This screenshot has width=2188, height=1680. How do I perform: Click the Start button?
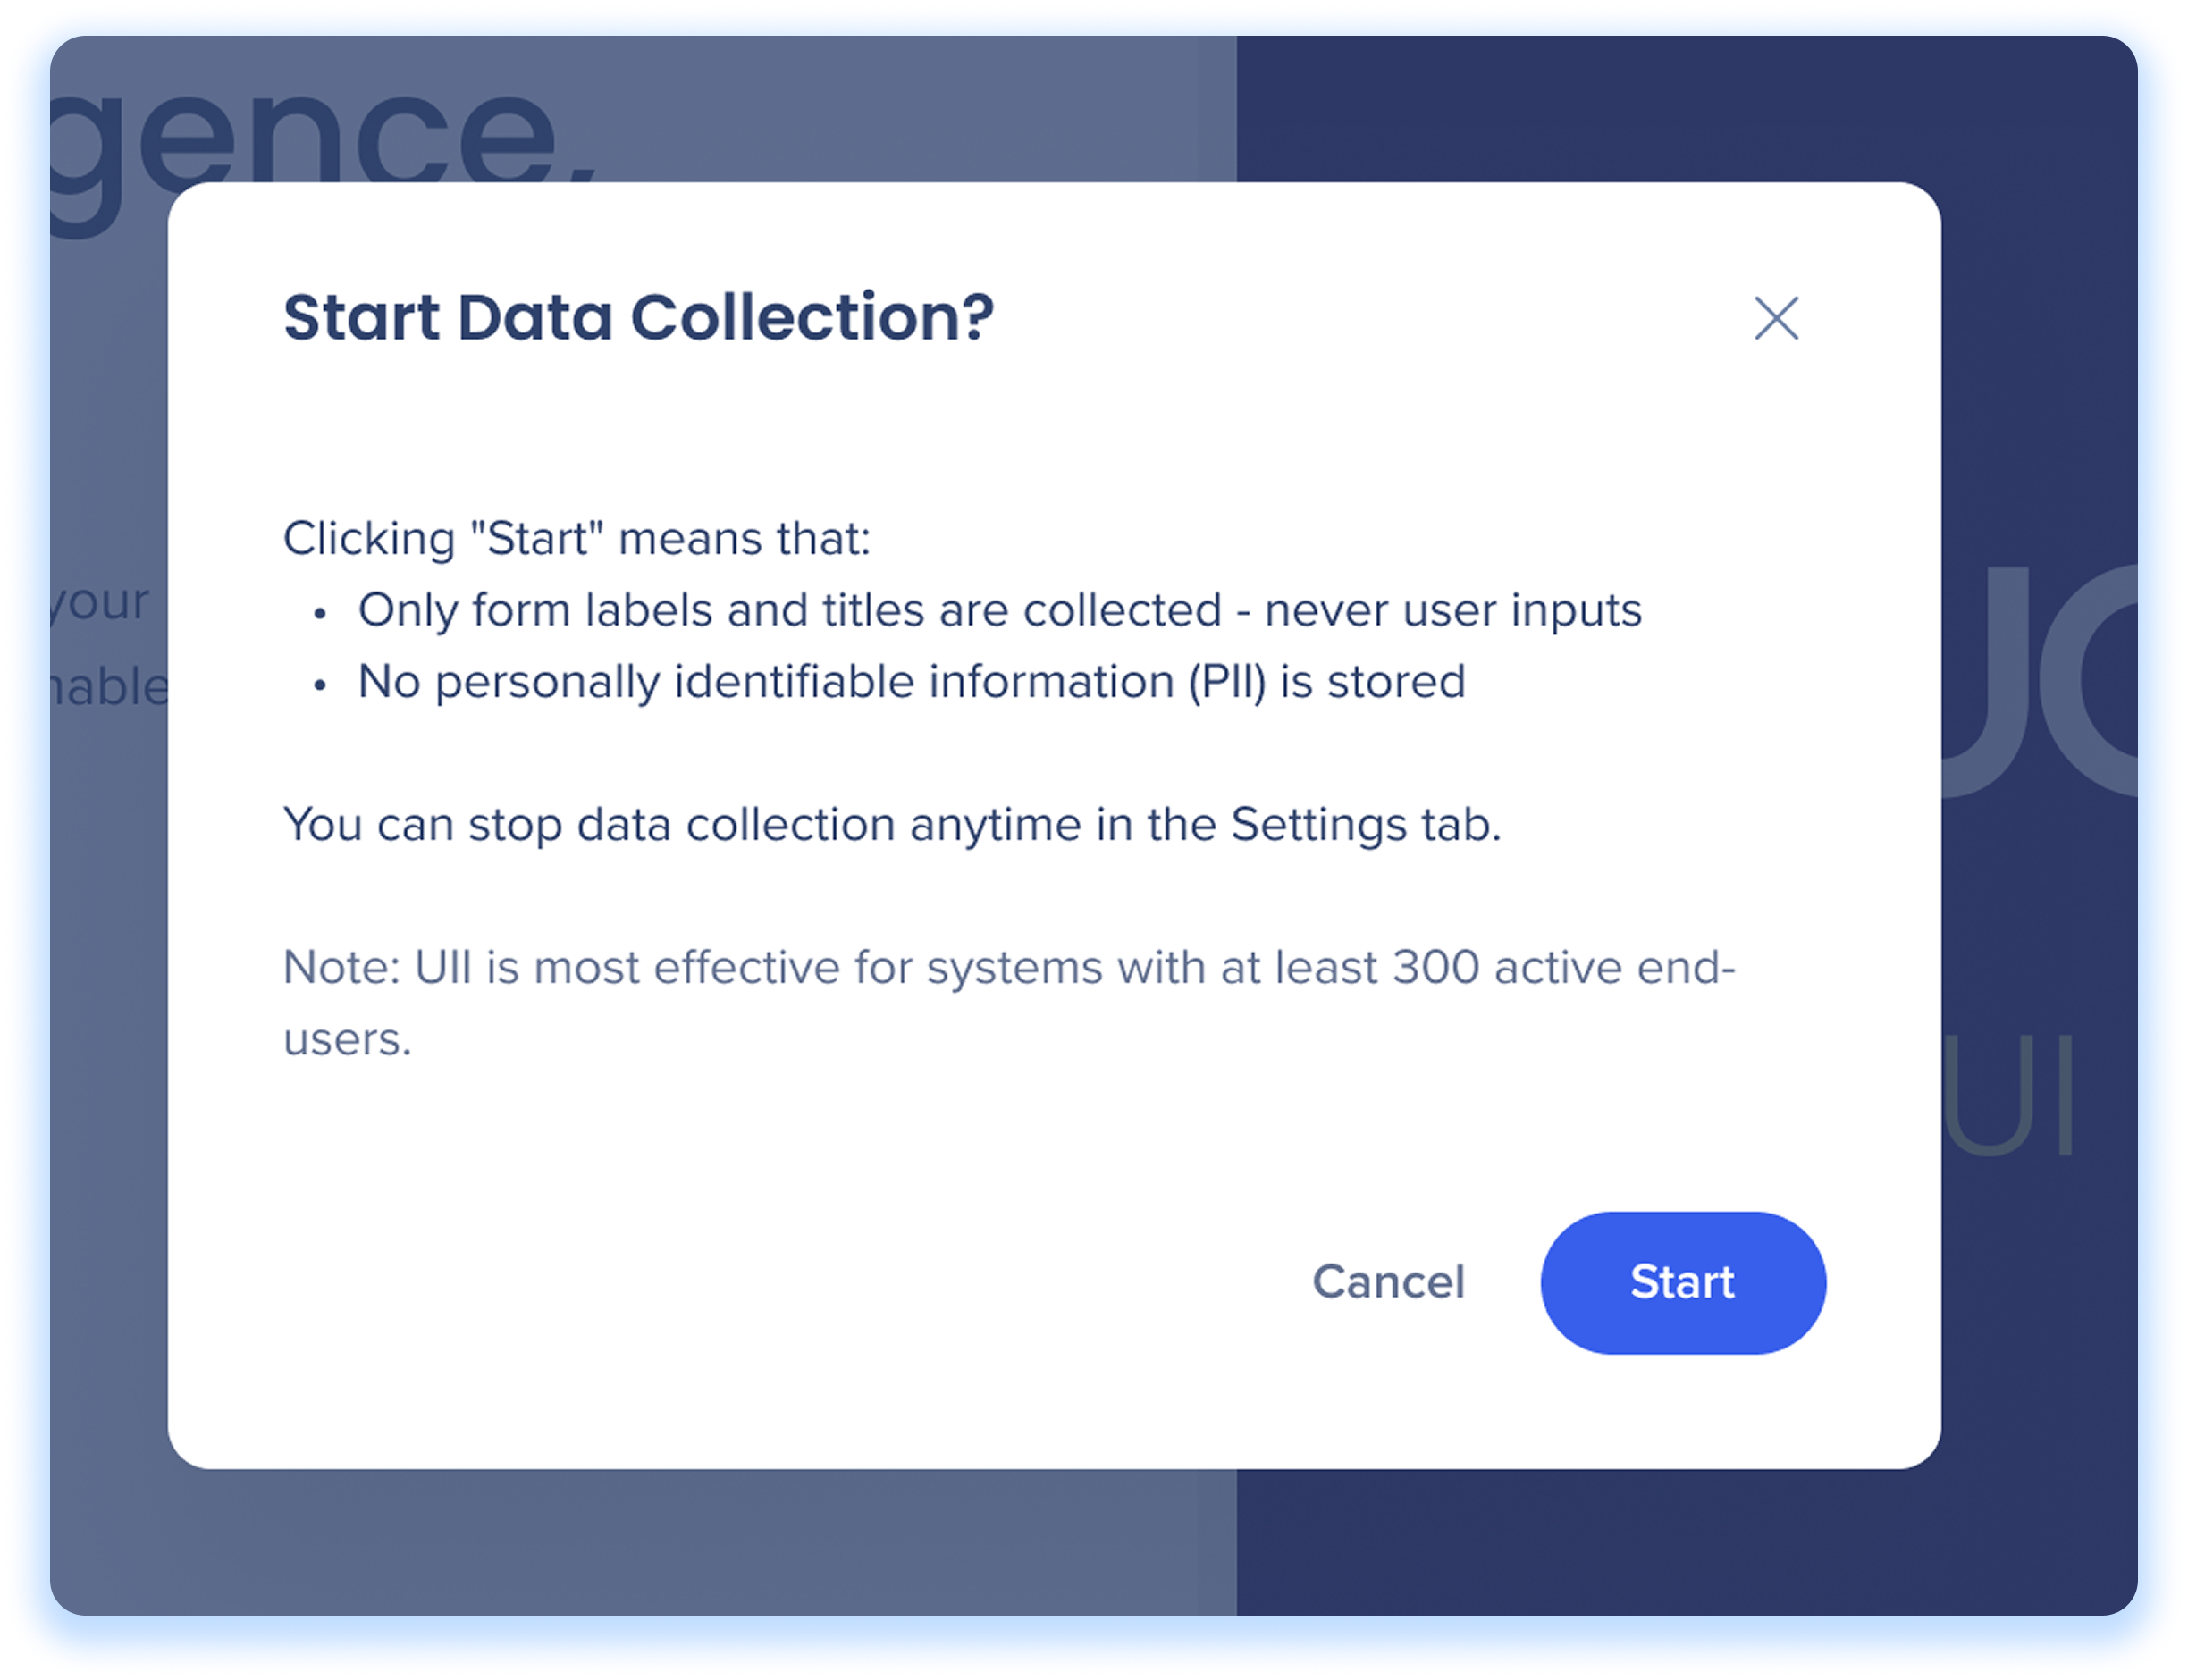[x=1683, y=1282]
